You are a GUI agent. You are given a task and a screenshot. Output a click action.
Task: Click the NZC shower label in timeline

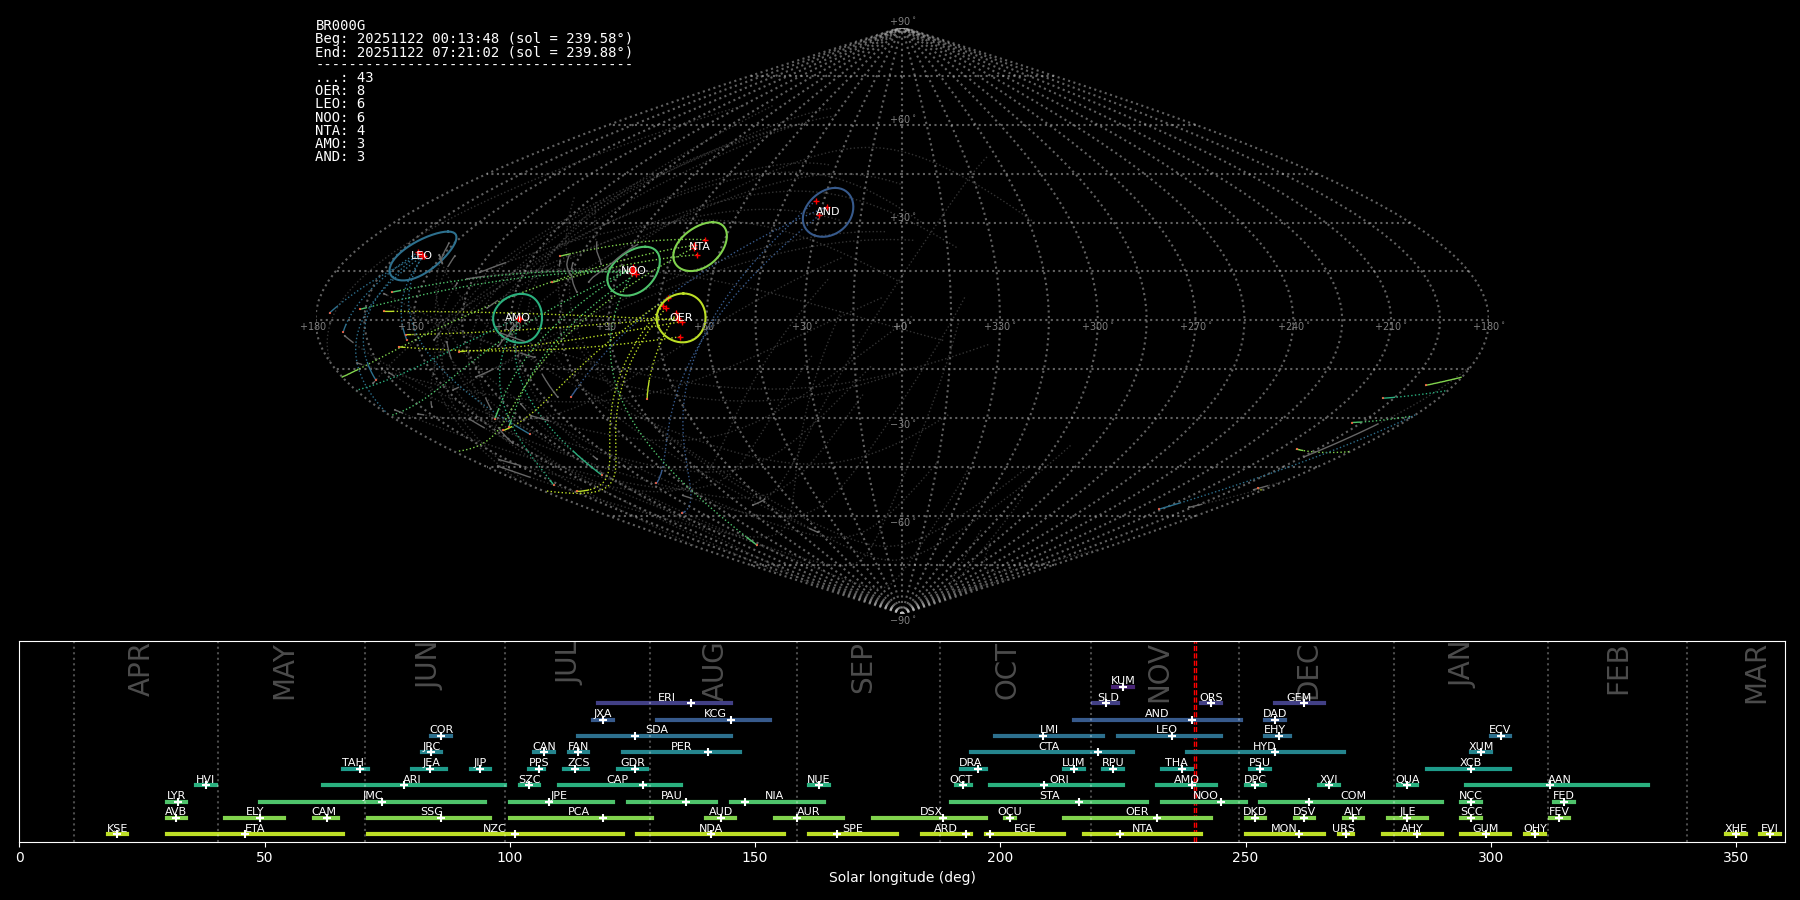tap(495, 828)
